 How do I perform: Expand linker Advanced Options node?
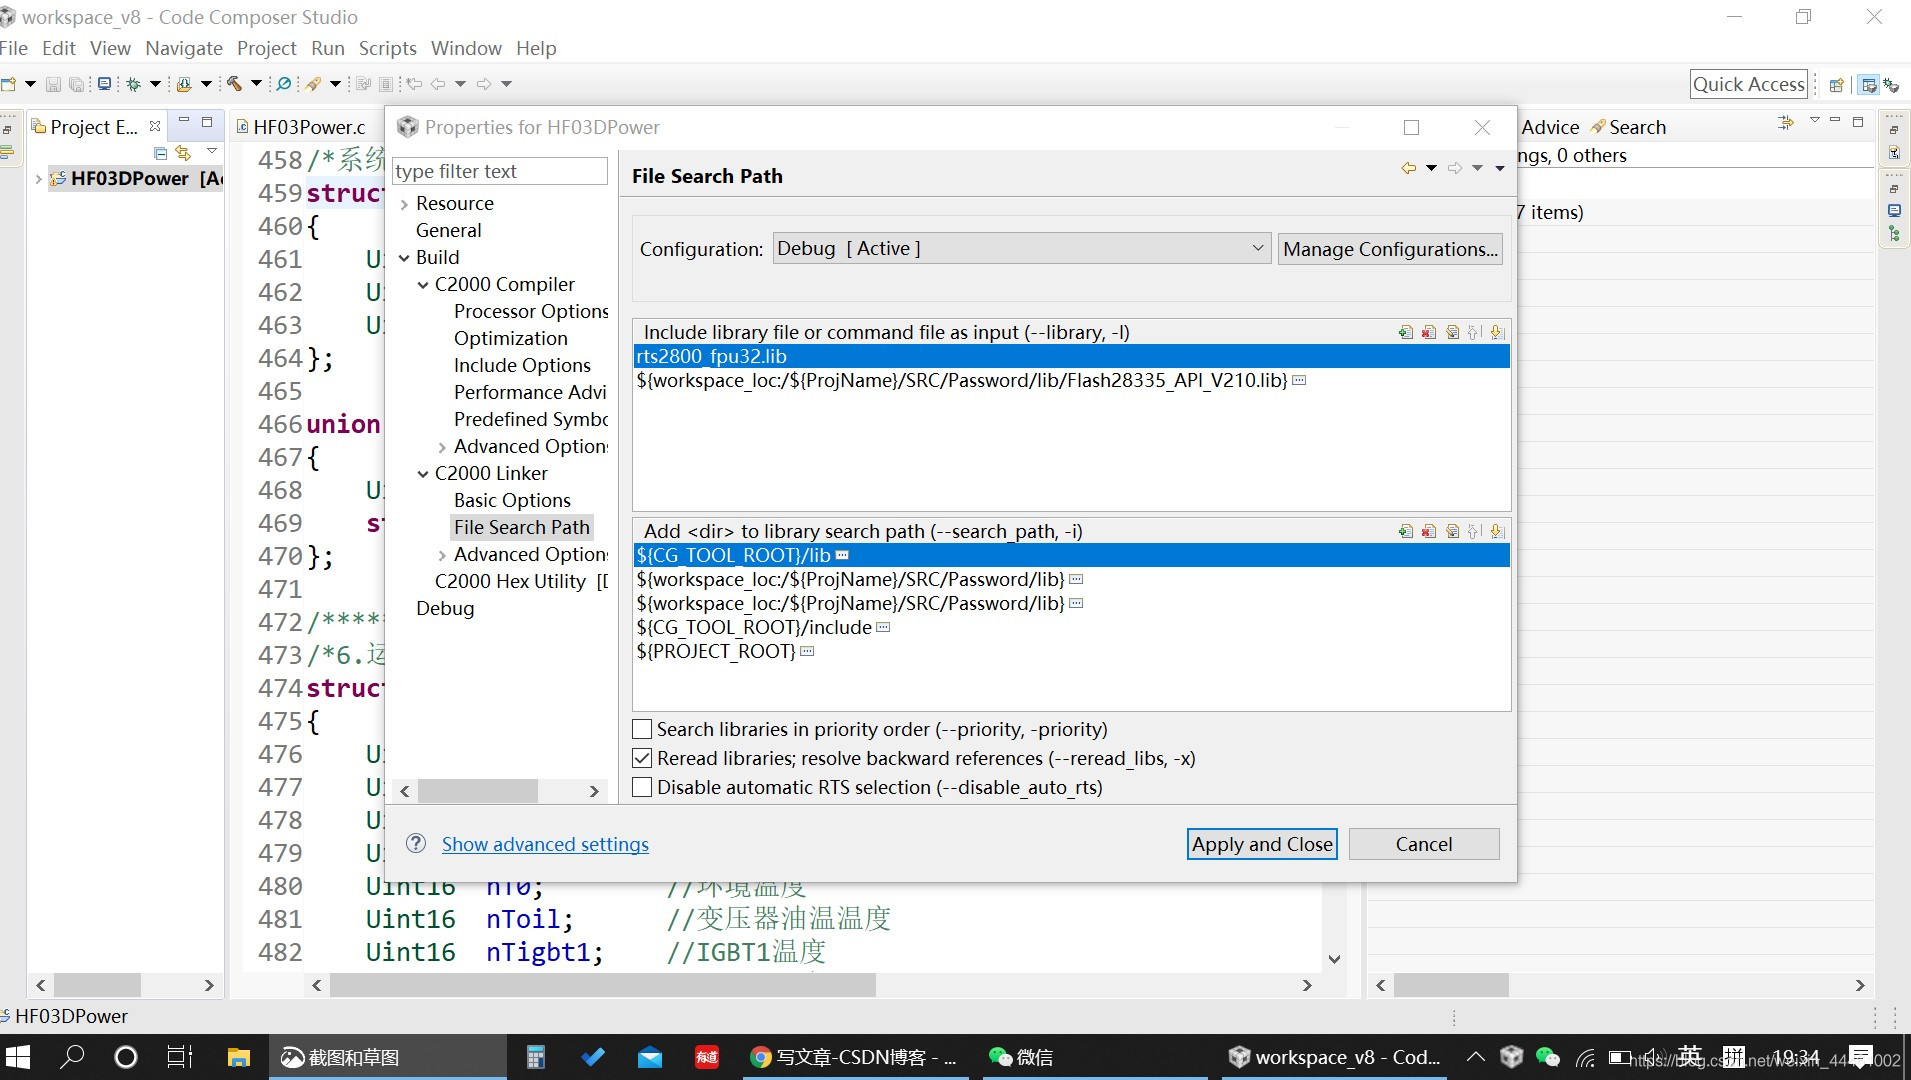[442, 555]
